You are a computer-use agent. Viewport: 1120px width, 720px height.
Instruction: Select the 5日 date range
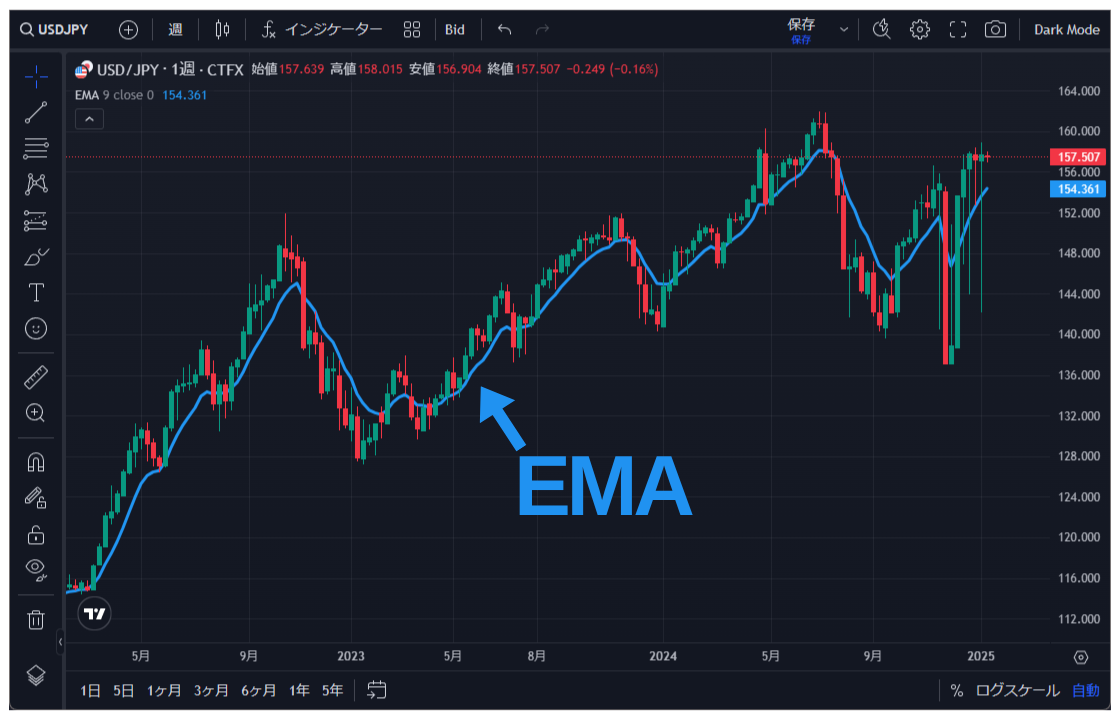pos(124,691)
